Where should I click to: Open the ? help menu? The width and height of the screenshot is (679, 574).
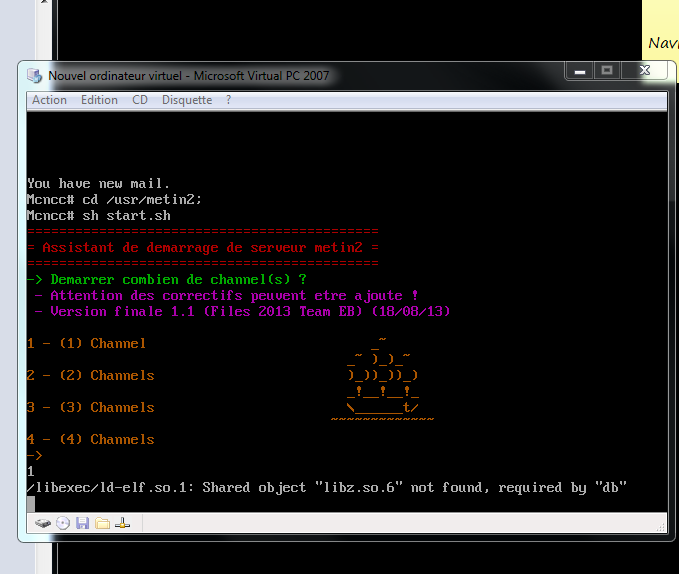pyautogui.click(x=229, y=100)
